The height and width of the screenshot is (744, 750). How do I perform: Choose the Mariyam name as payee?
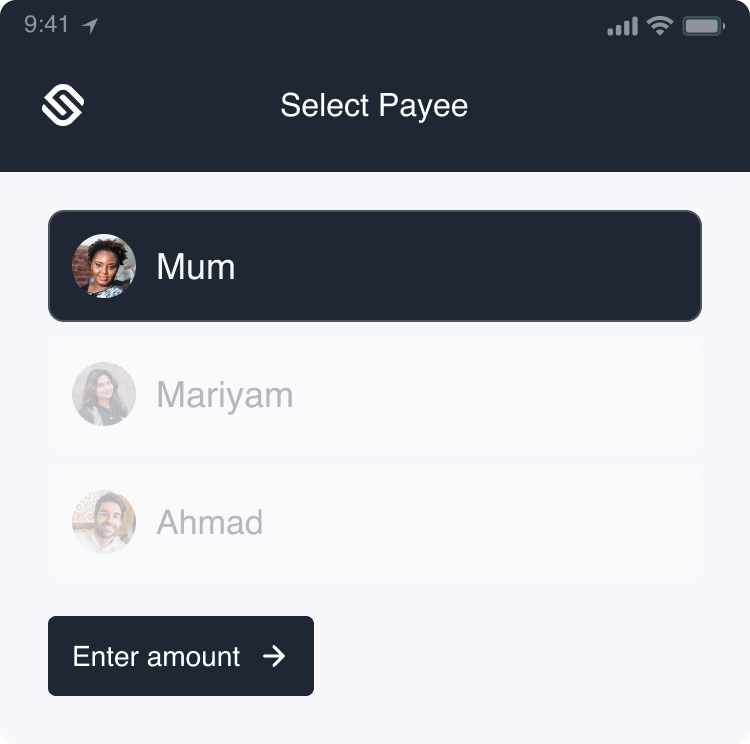pos(225,395)
